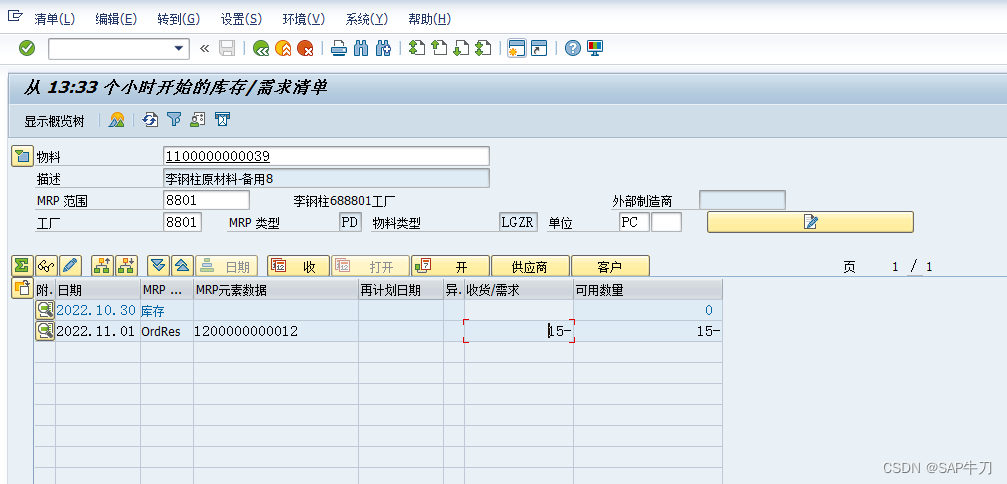
Task: Click the 单位 field showing PC
Action: 634,222
